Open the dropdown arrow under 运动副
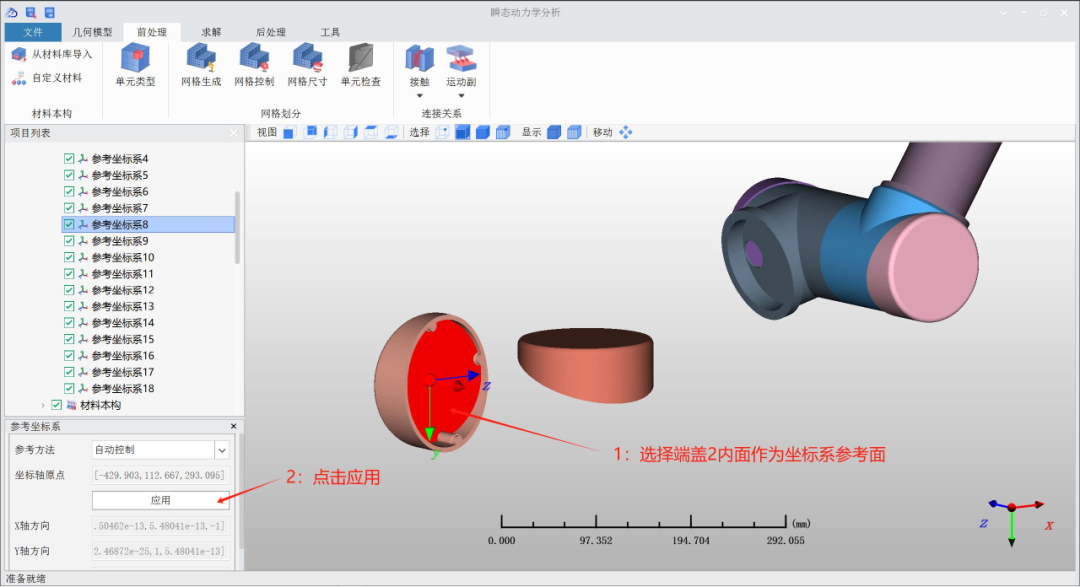Viewport: 1080px width, 587px height. 461,96
